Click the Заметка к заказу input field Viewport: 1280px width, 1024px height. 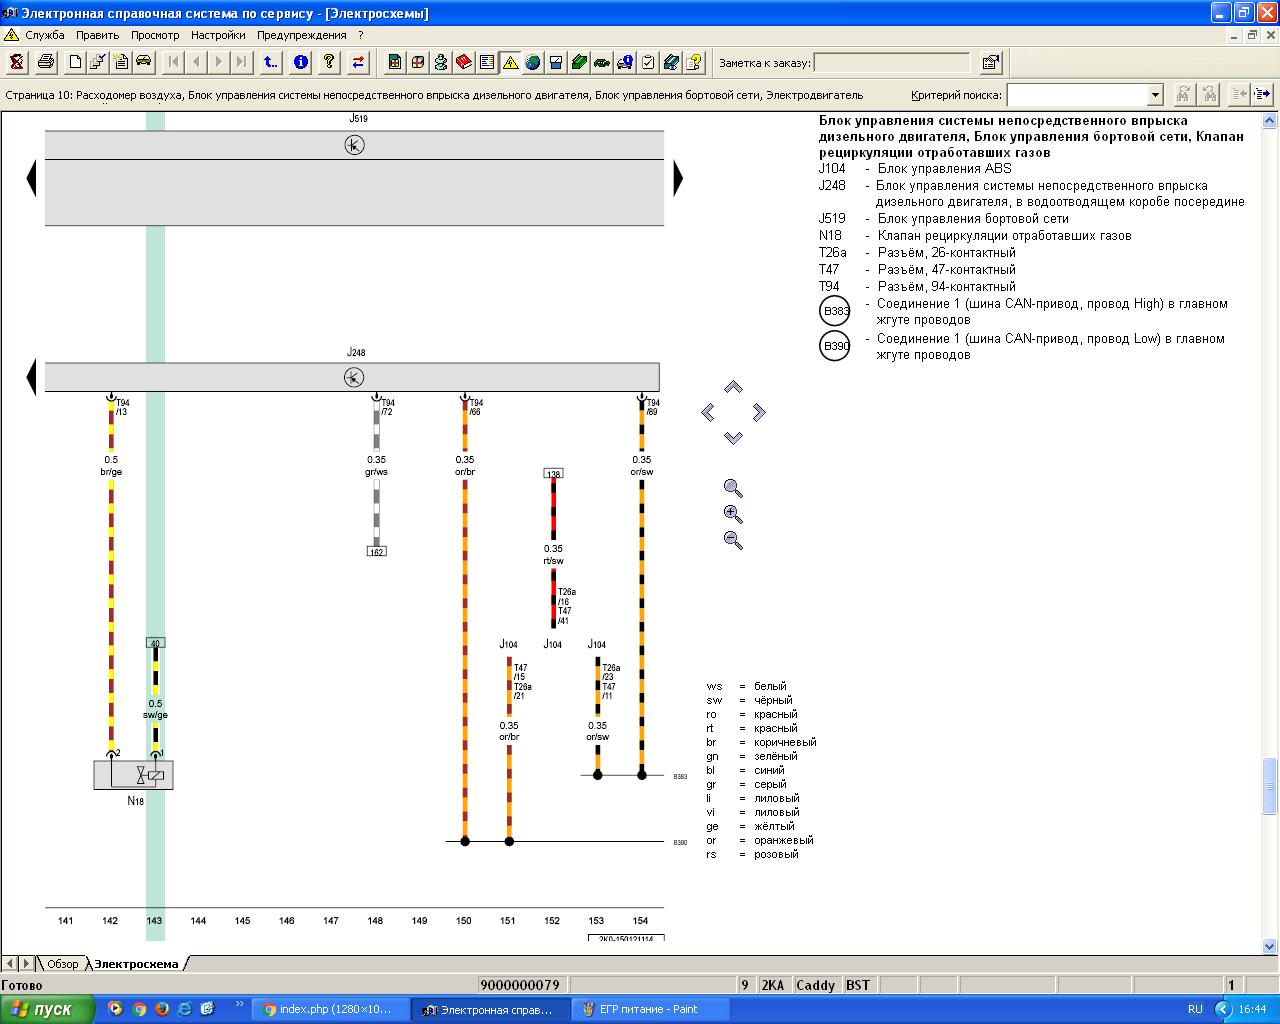[x=892, y=63]
